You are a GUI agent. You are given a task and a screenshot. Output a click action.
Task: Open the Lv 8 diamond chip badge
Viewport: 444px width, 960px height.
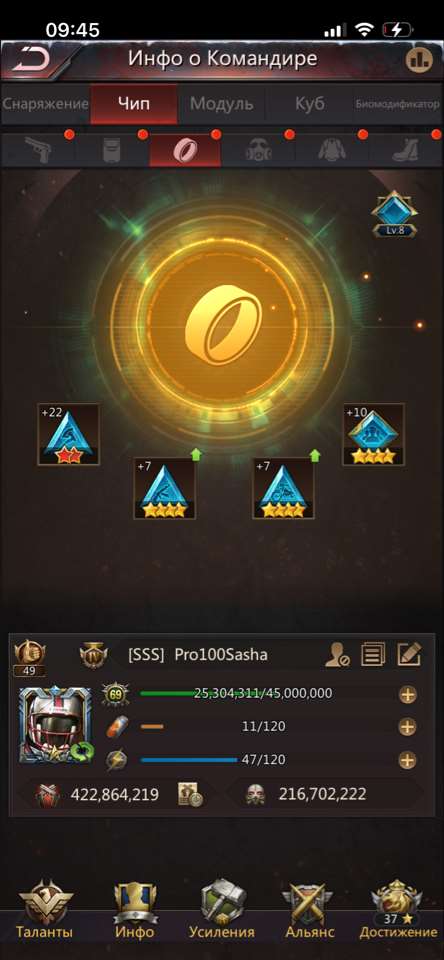coord(395,214)
